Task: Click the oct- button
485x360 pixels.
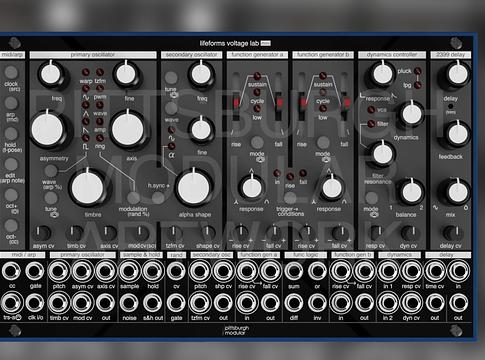Action: point(11,226)
